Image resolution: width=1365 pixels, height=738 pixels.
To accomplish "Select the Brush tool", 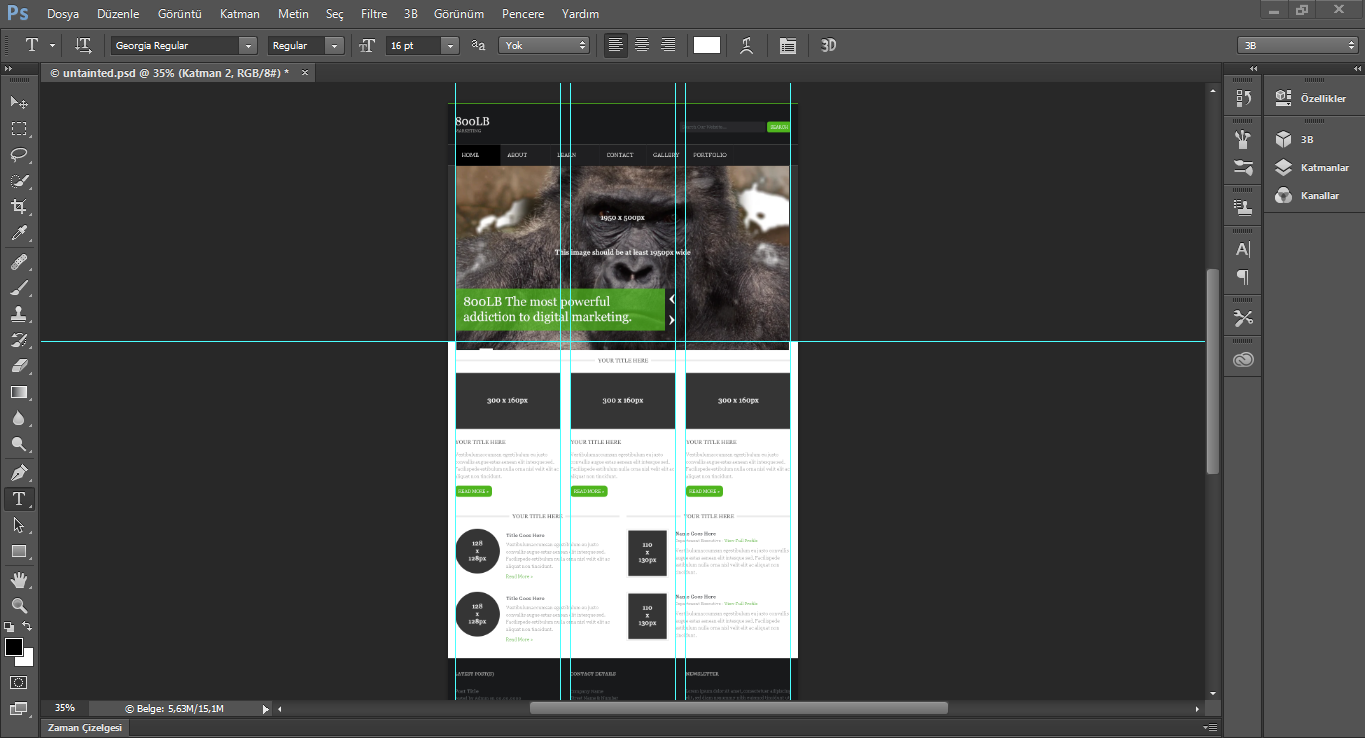I will point(19,288).
